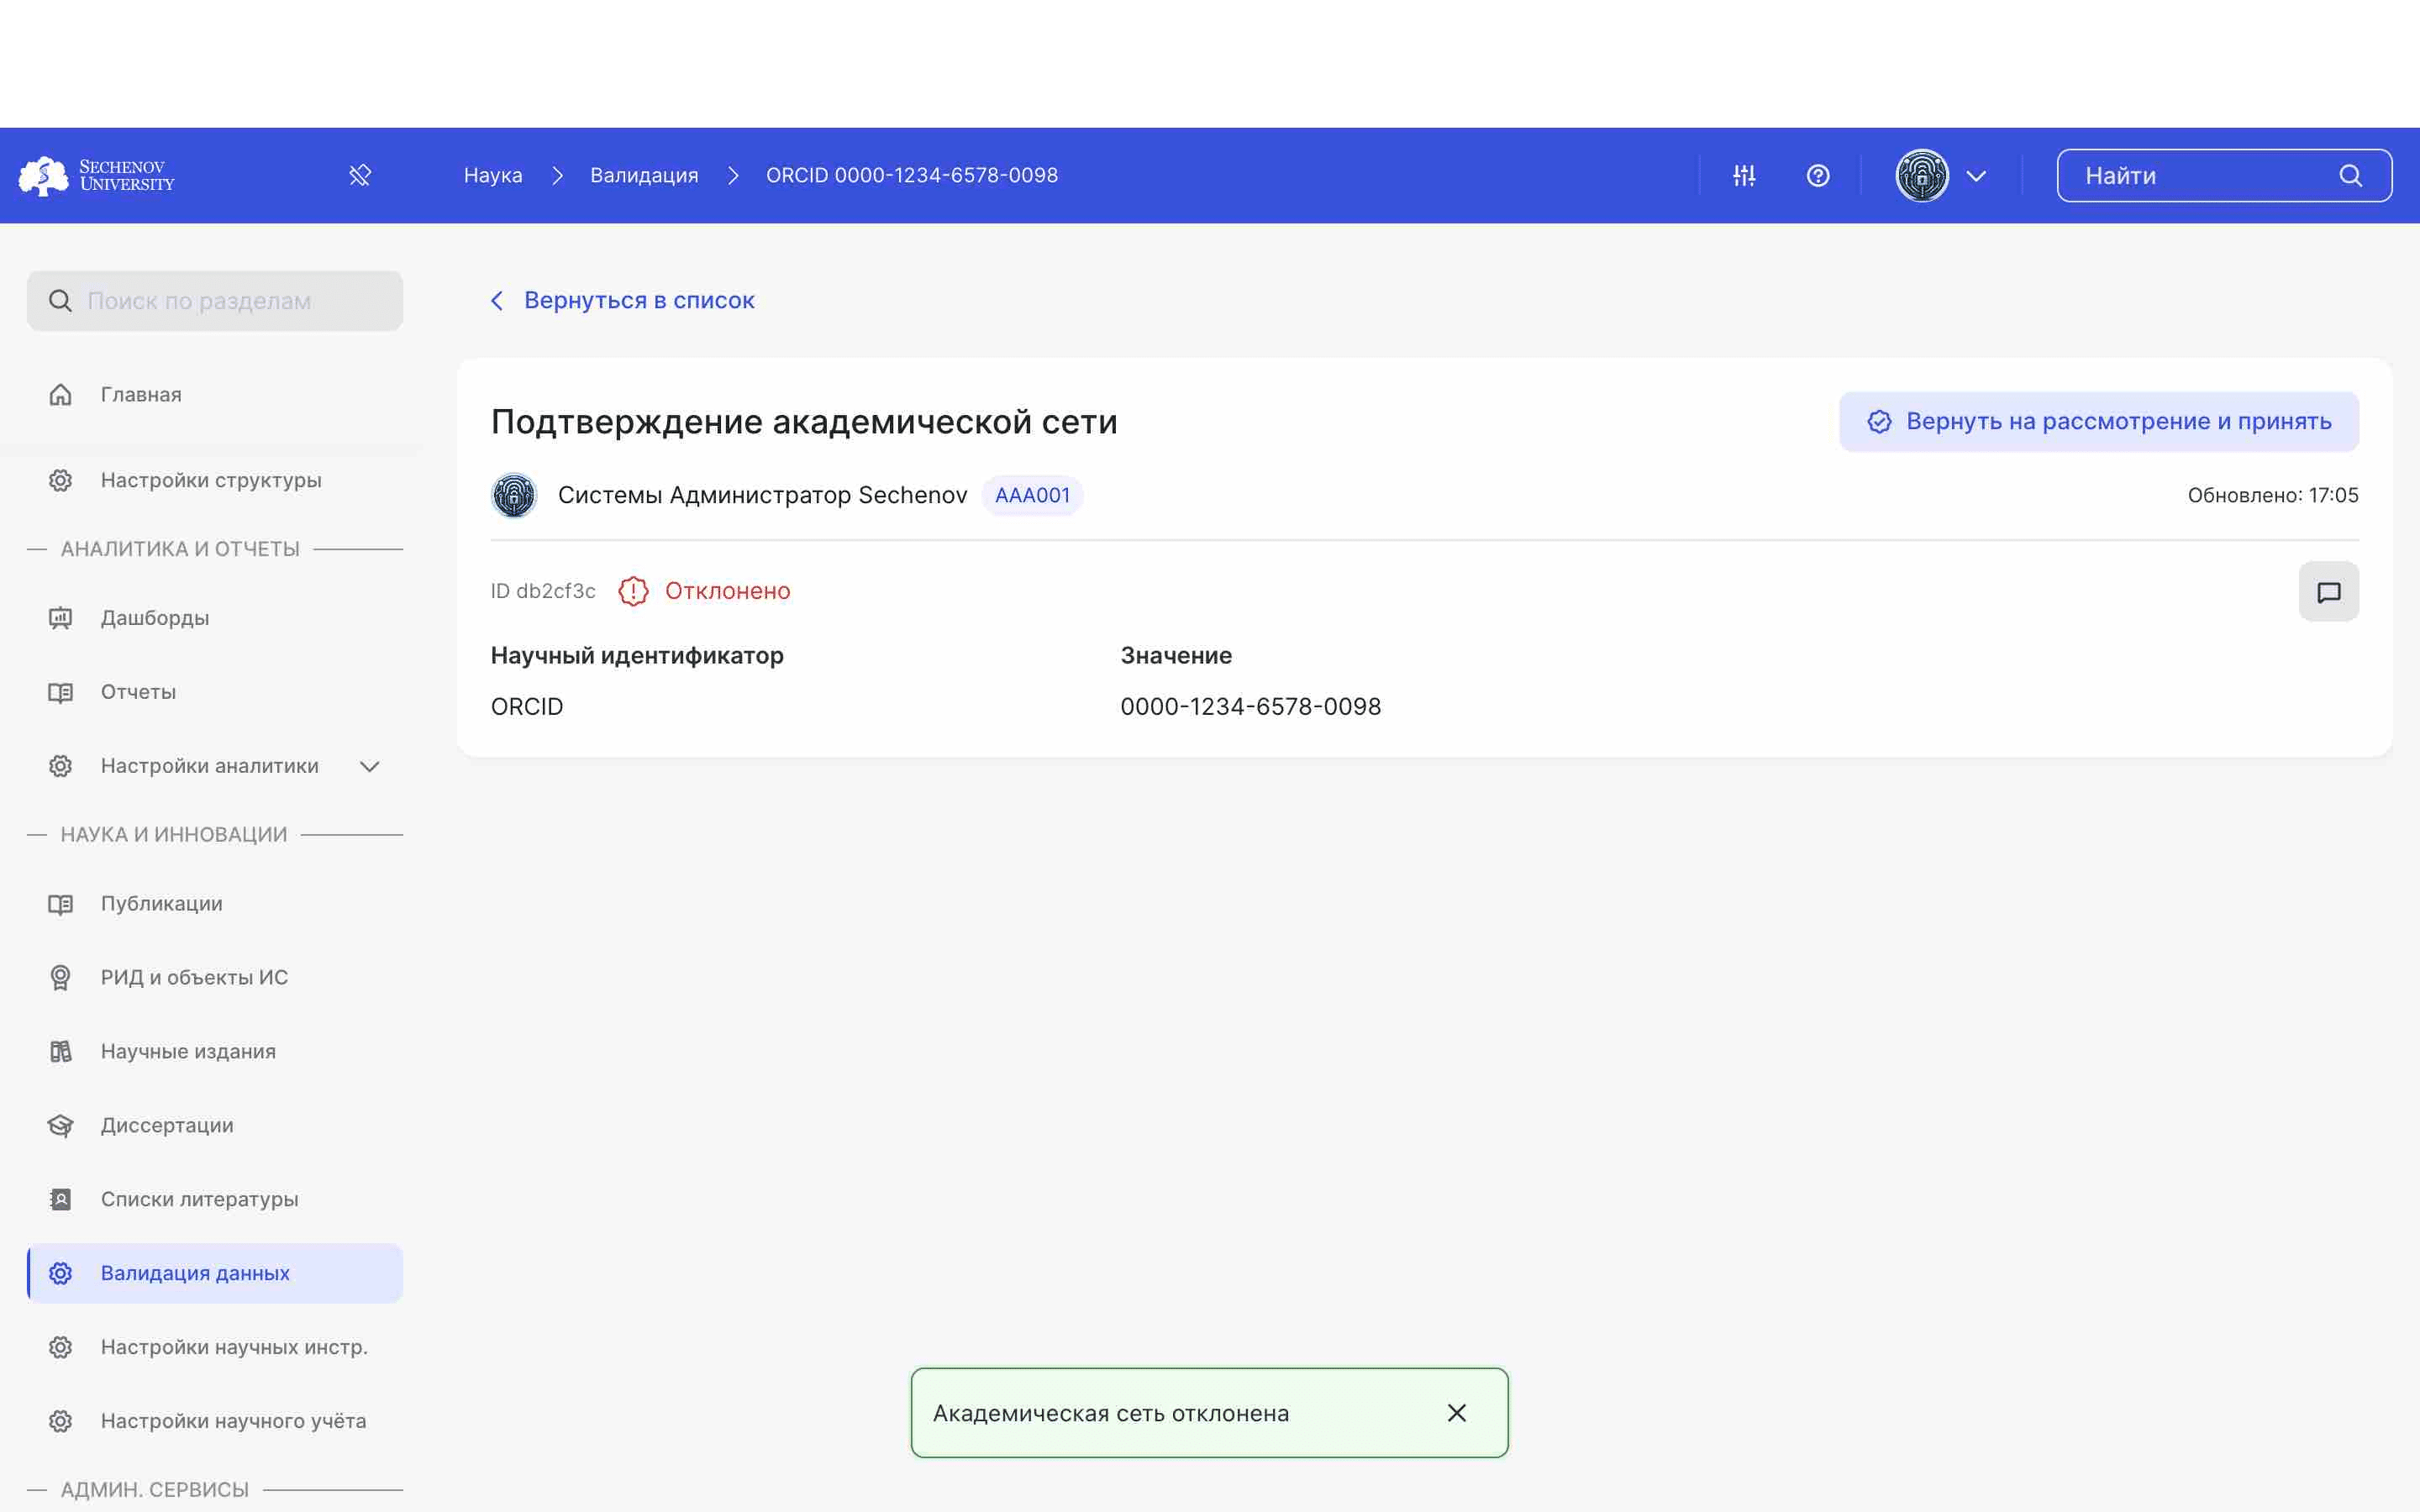Click the contact book icon for Списки литературы
The width and height of the screenshot is (2420, 1512).
click(60, 1200)
